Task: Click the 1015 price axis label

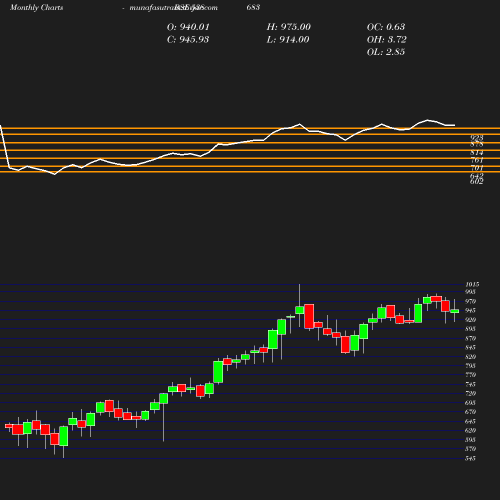Action: (472, 284)
